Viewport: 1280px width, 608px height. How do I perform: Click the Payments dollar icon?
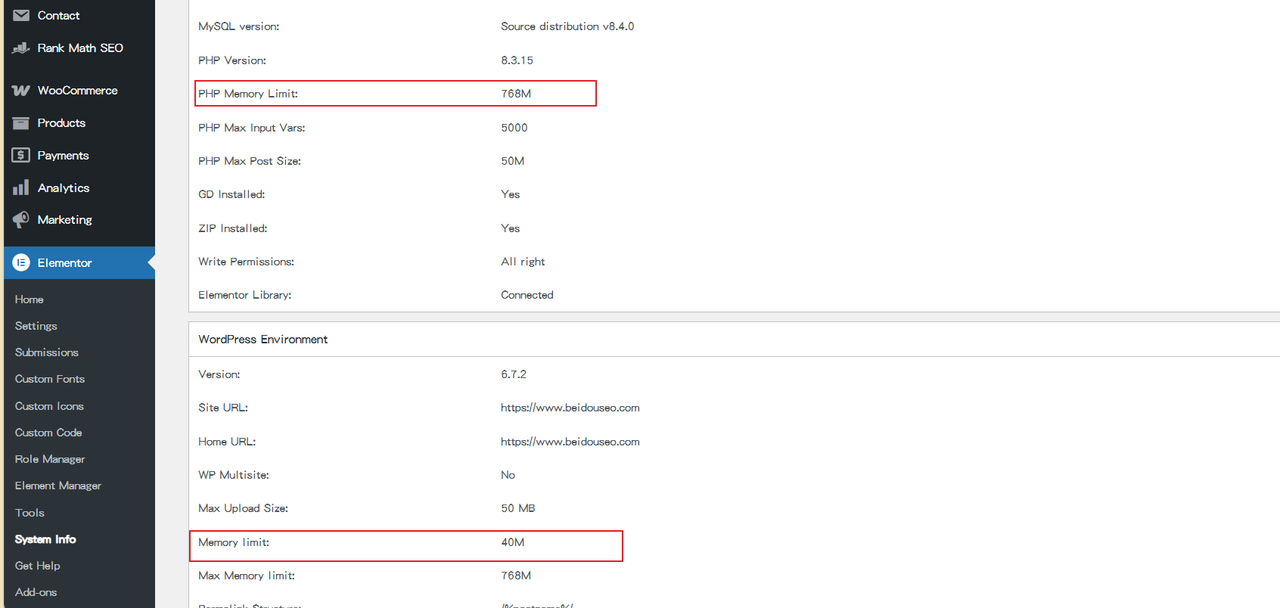click(x=20, y=155)
